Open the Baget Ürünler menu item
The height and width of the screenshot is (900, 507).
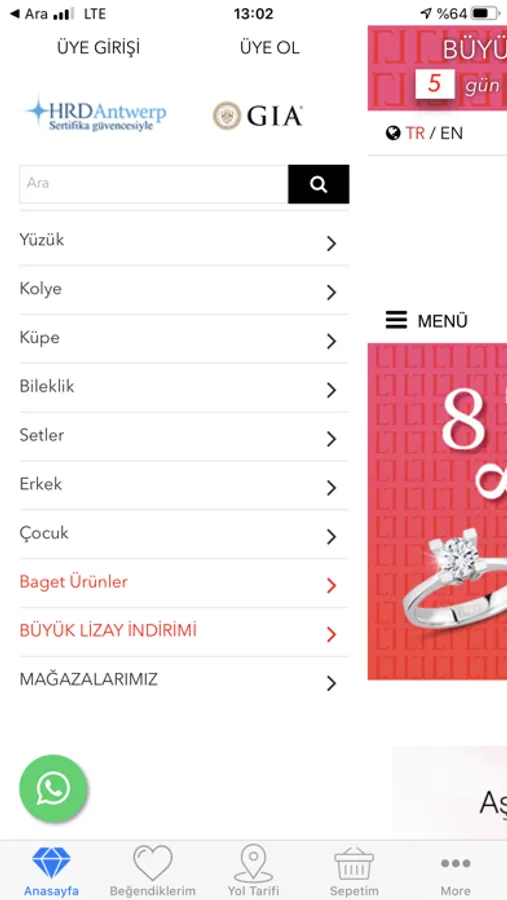(x=184, y=583)
